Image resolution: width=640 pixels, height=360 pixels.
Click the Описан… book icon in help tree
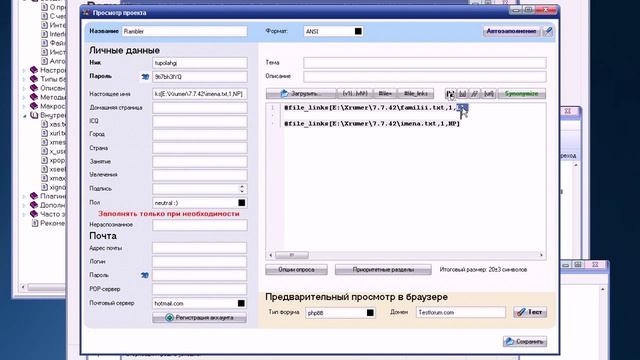click(34, 88)
